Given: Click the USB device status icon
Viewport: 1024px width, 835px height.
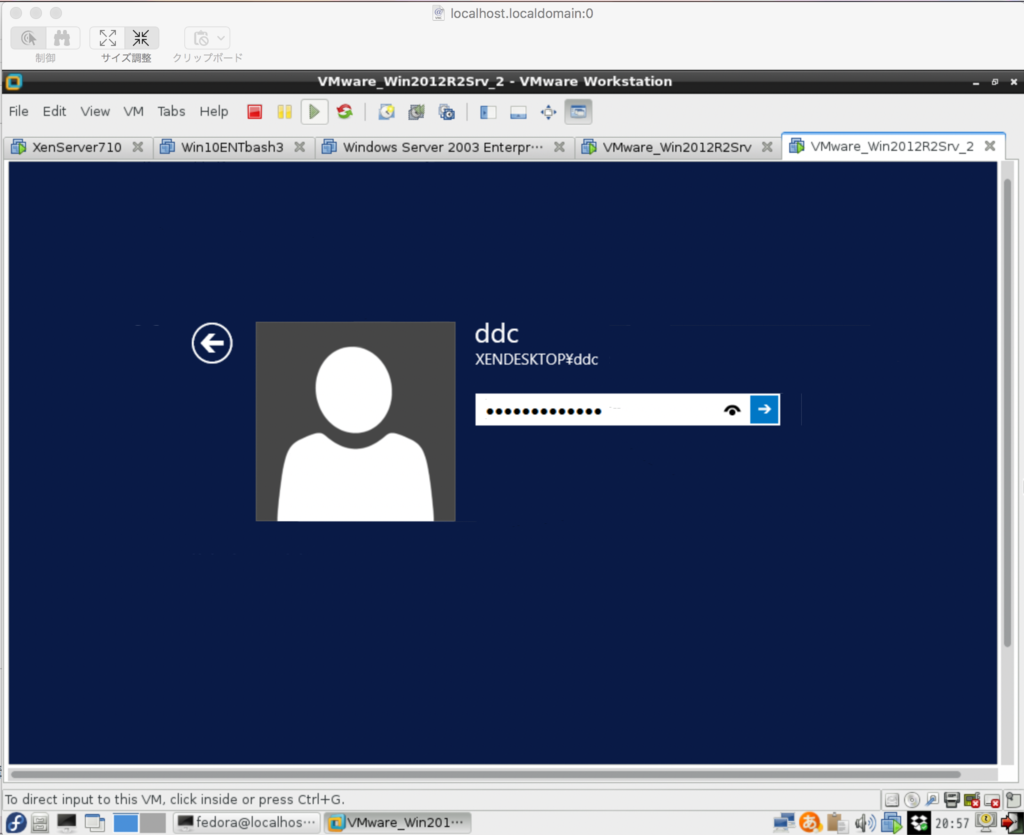Looking at the screenshot, I should coord(993,800).
